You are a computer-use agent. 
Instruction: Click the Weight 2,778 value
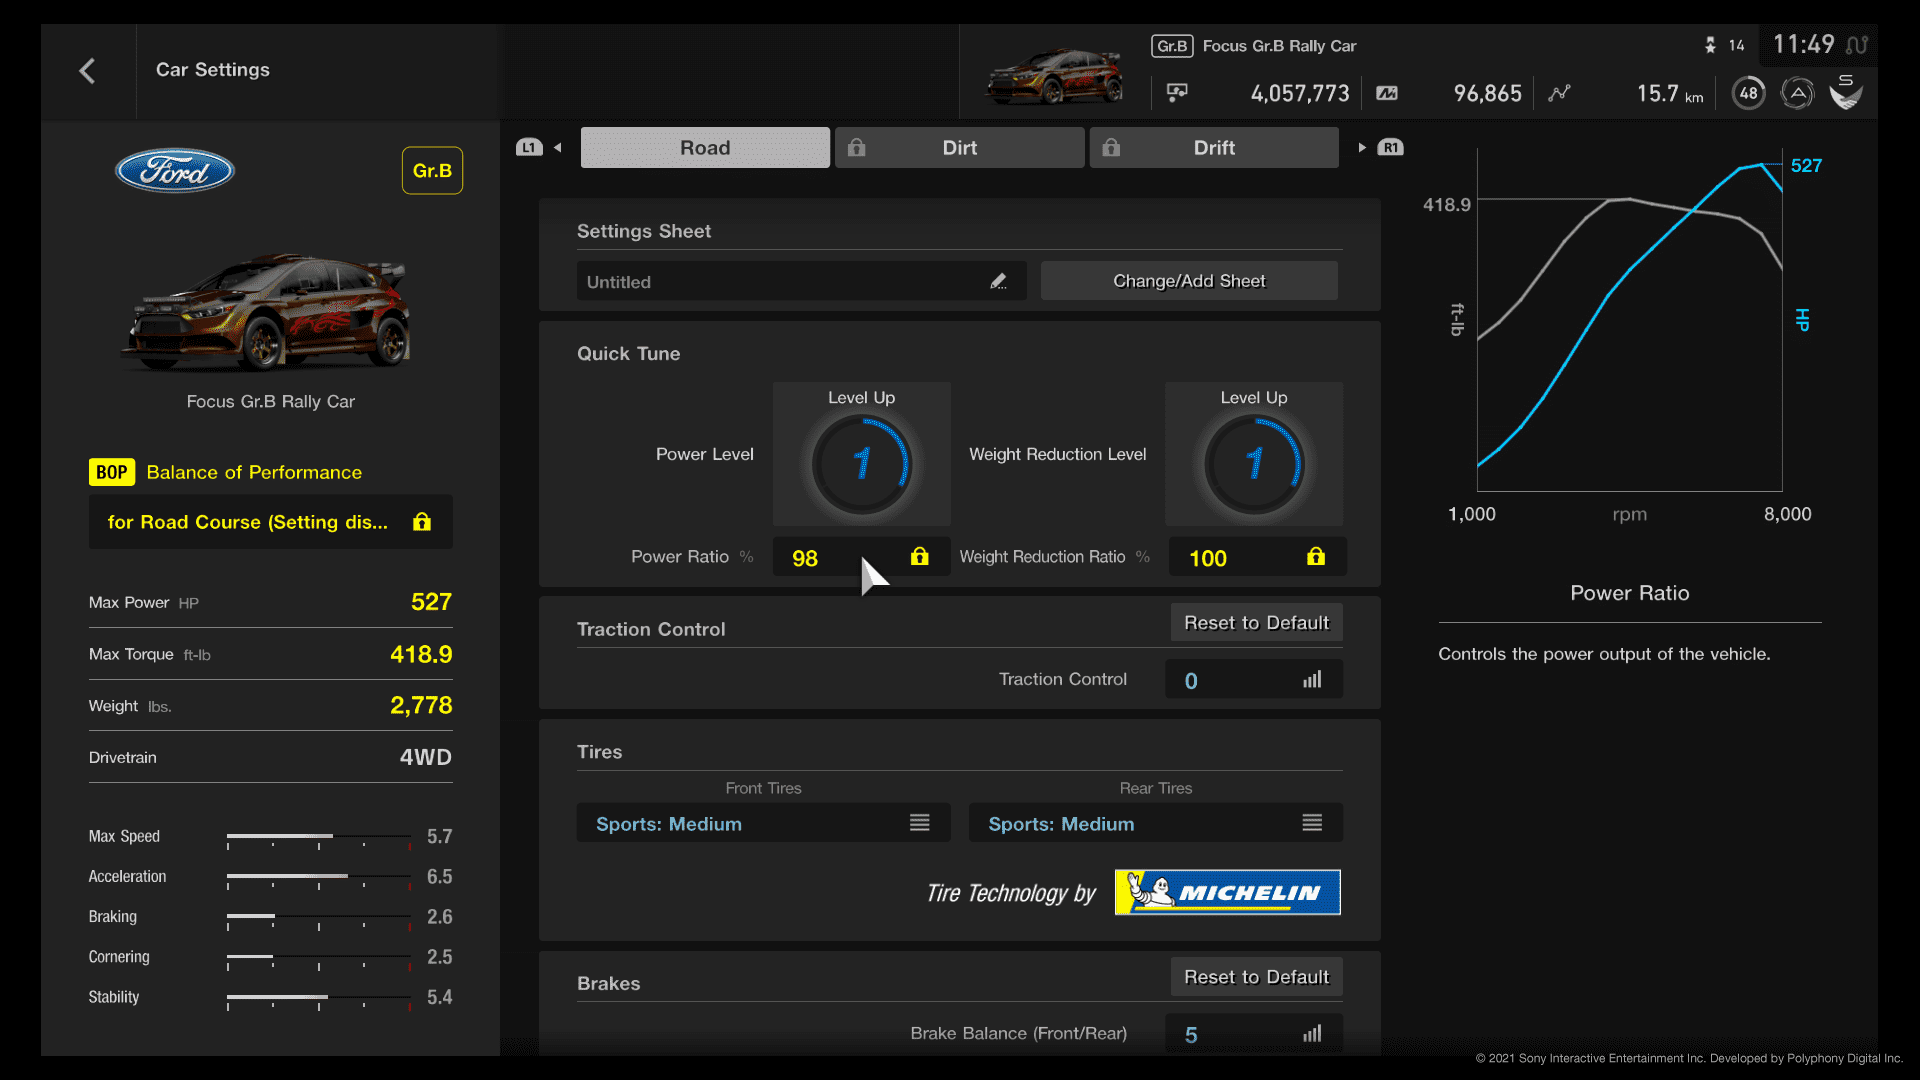pos(421,705)
